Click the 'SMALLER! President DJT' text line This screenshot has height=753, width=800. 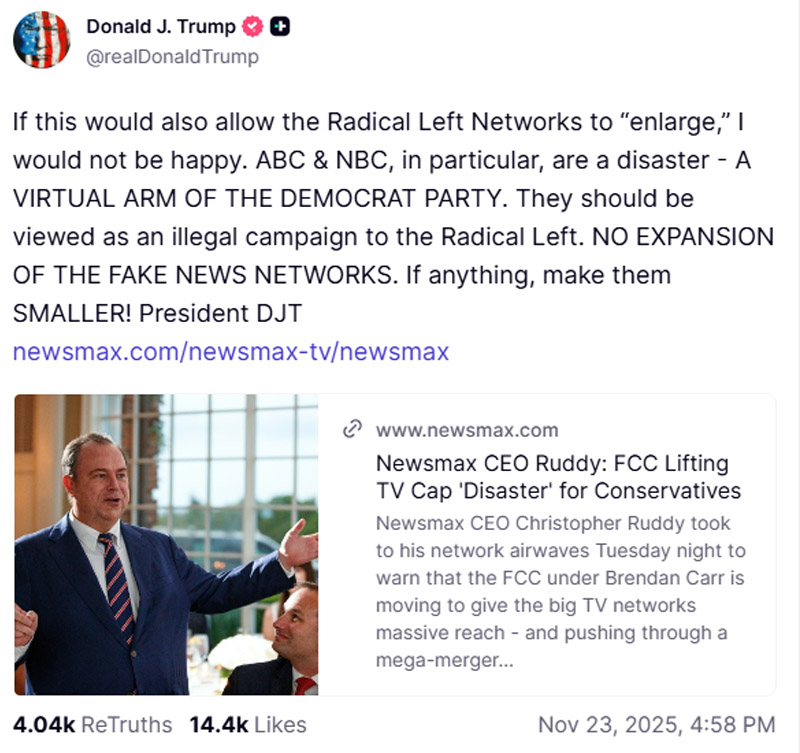coord(157,313)
